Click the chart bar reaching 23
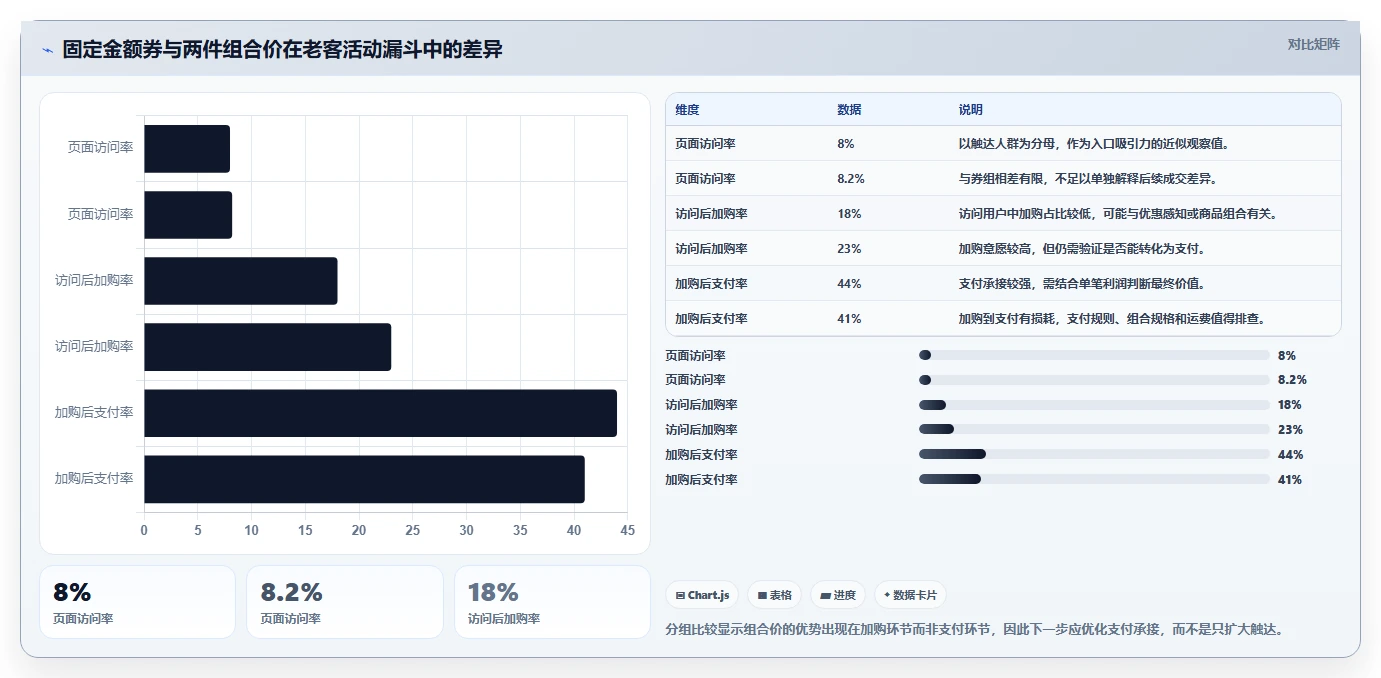Viewport: 1381px width, 678px height. tap(267, 347)
